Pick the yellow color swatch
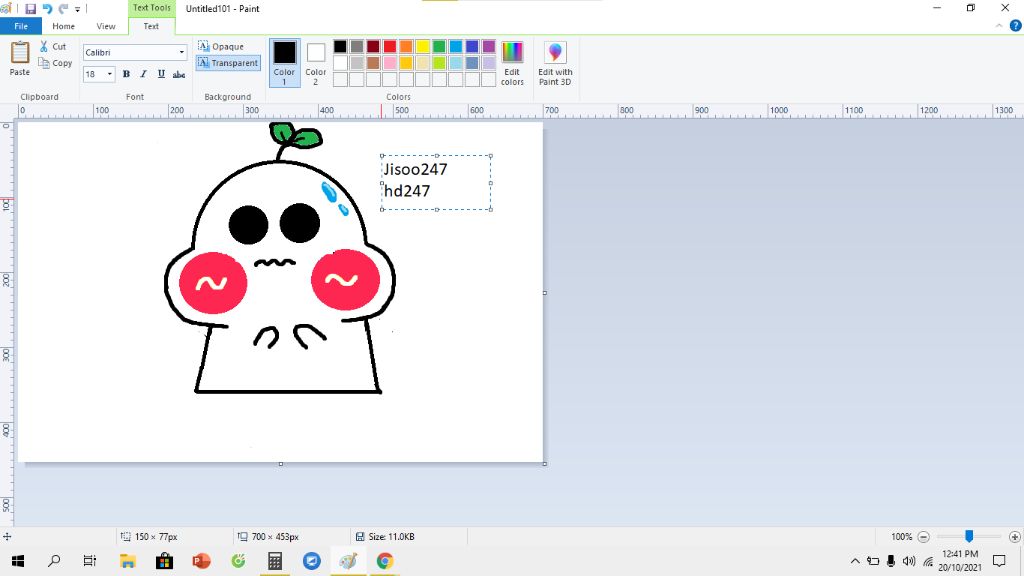Image resolution: width=1024 pixels, height=576 pixels. tap(423, 46)
